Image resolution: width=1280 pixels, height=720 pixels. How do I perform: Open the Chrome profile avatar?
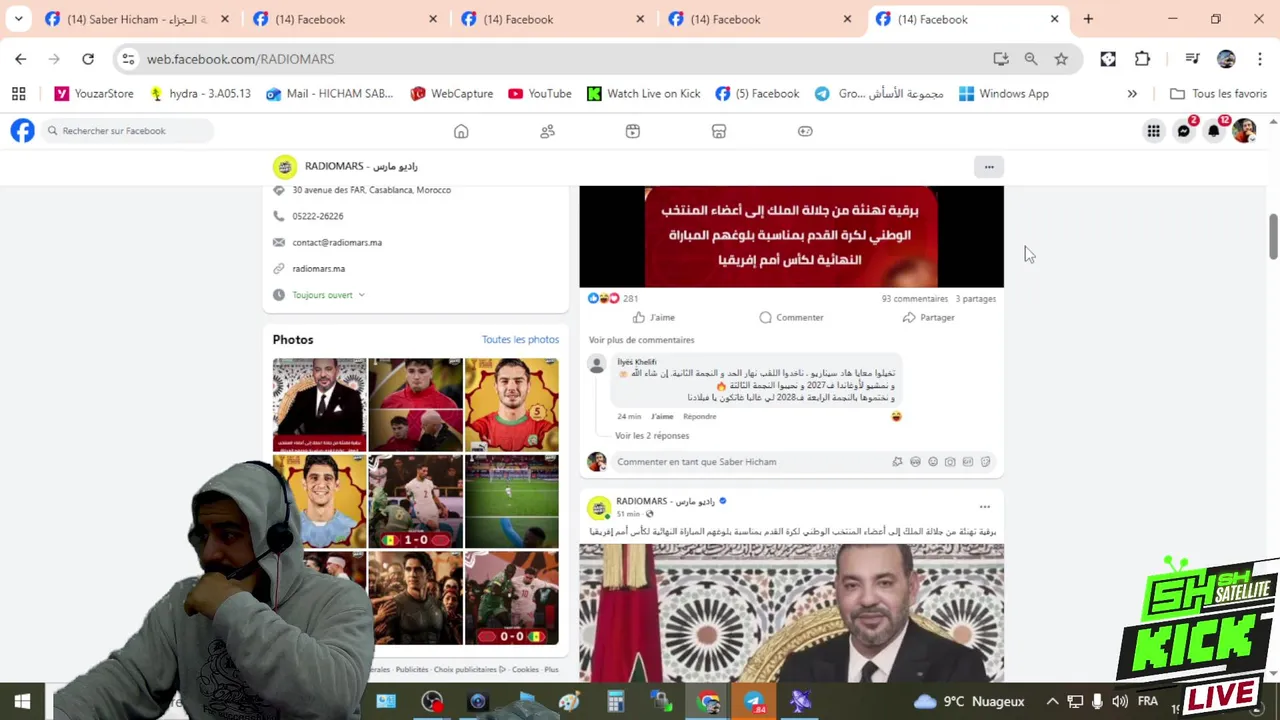click(x=1226, y=59)
